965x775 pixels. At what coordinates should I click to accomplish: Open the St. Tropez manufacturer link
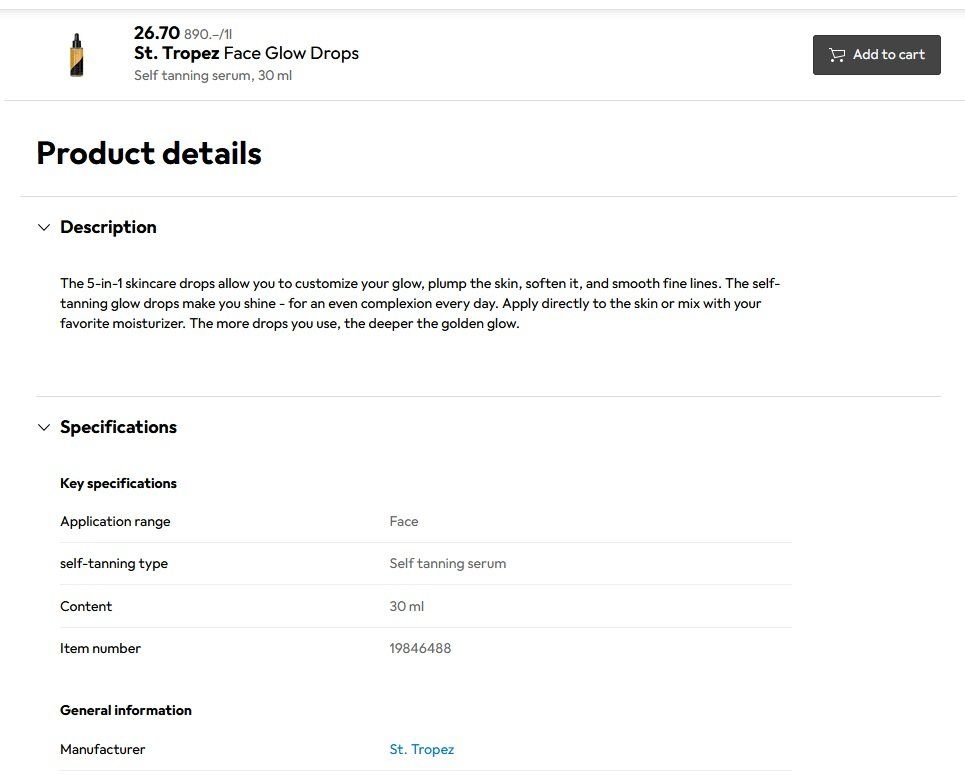tap(422, 749)
